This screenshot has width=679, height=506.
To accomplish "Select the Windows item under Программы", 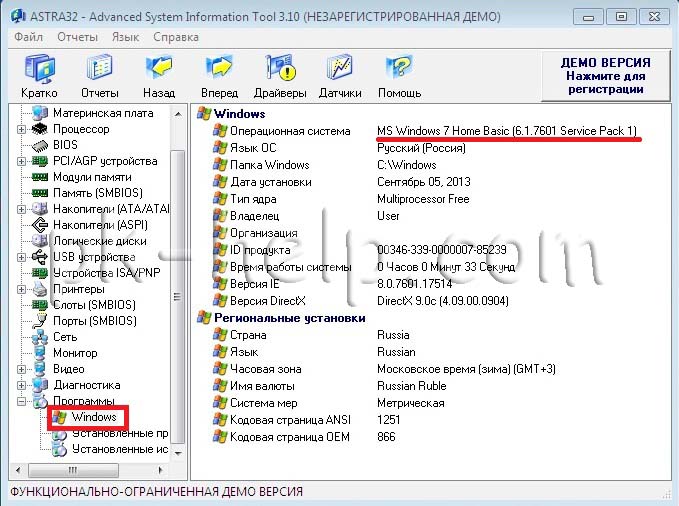I will pos(94,417).
